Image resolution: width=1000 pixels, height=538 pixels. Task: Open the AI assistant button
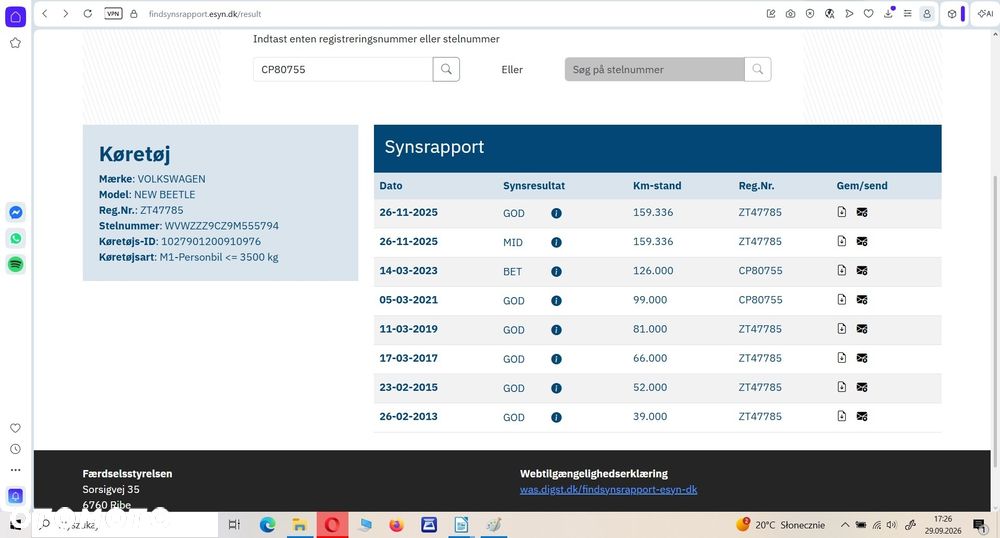pos(985,13)
